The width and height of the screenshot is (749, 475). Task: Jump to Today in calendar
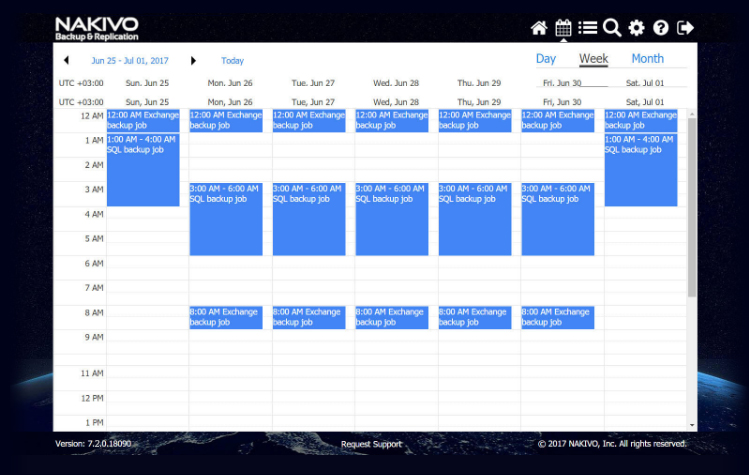pyautogui.click(x=232, y=61)
